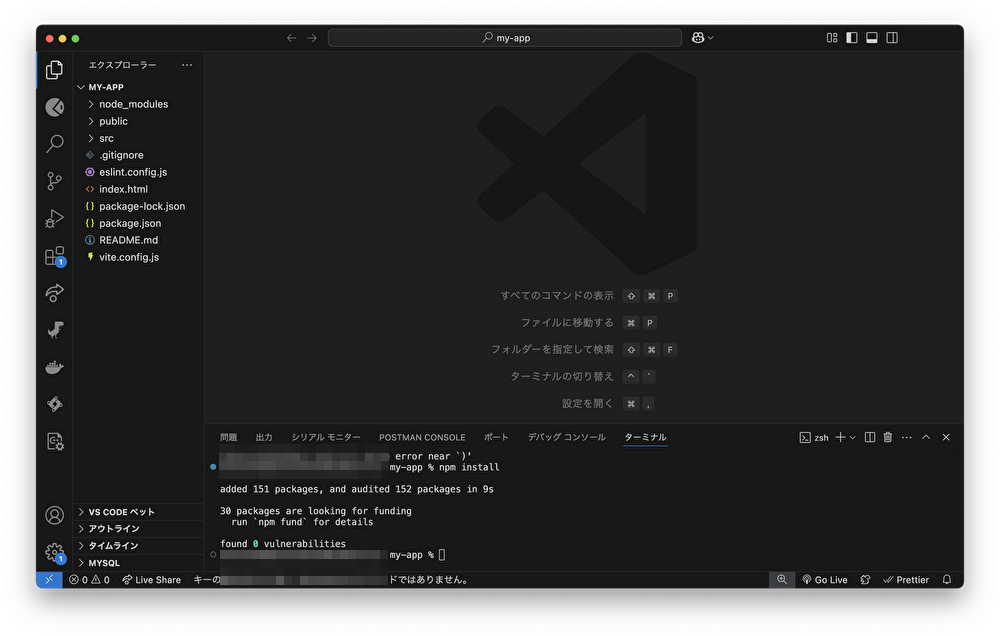Open the Search view in activity bar
The image size is (1000, 636).
tap(55, 144)
